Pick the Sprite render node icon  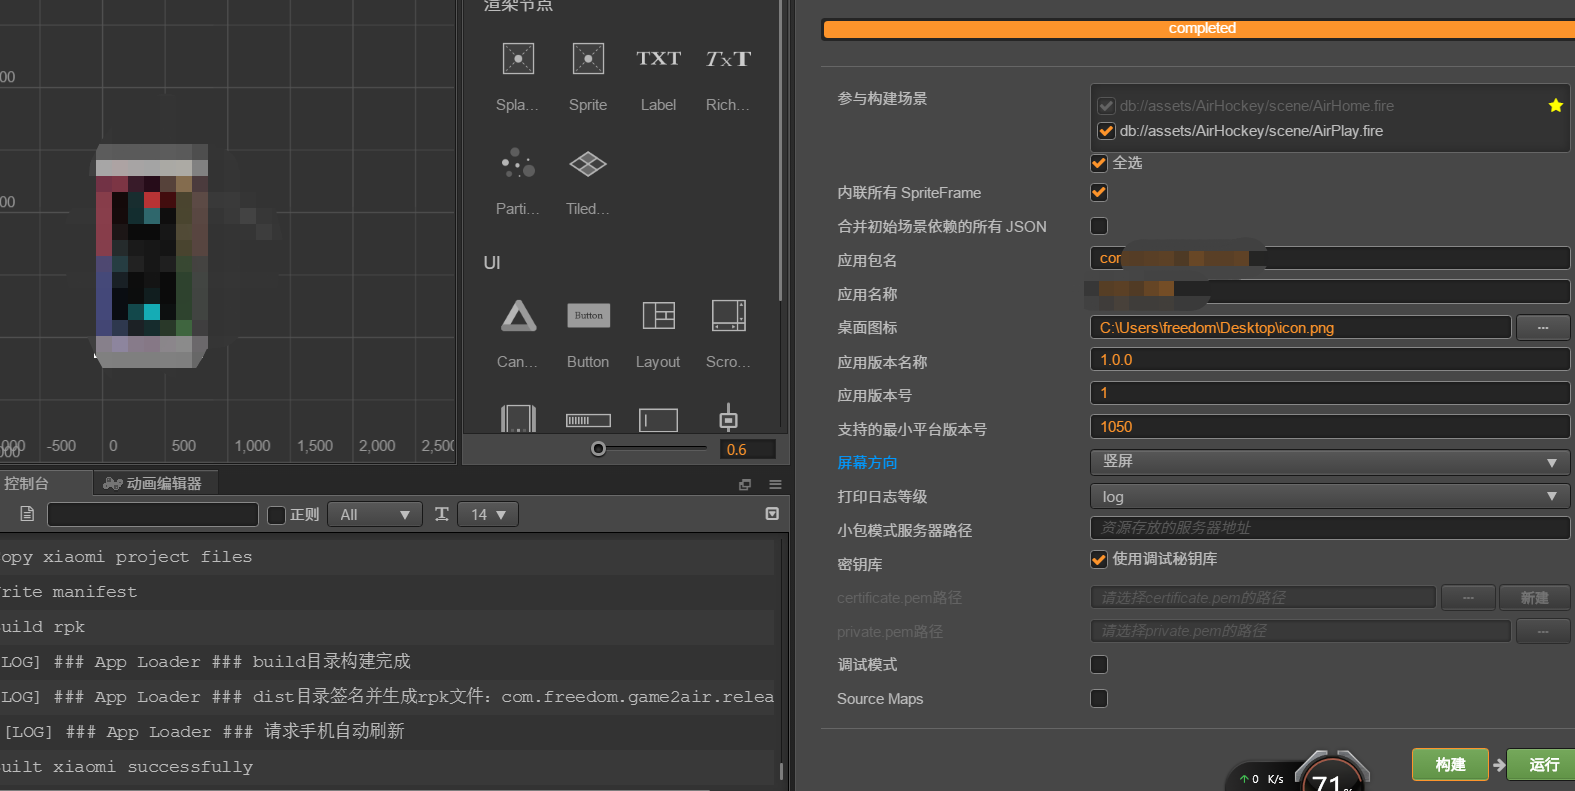pyautogui.click(x=588, y=59)
